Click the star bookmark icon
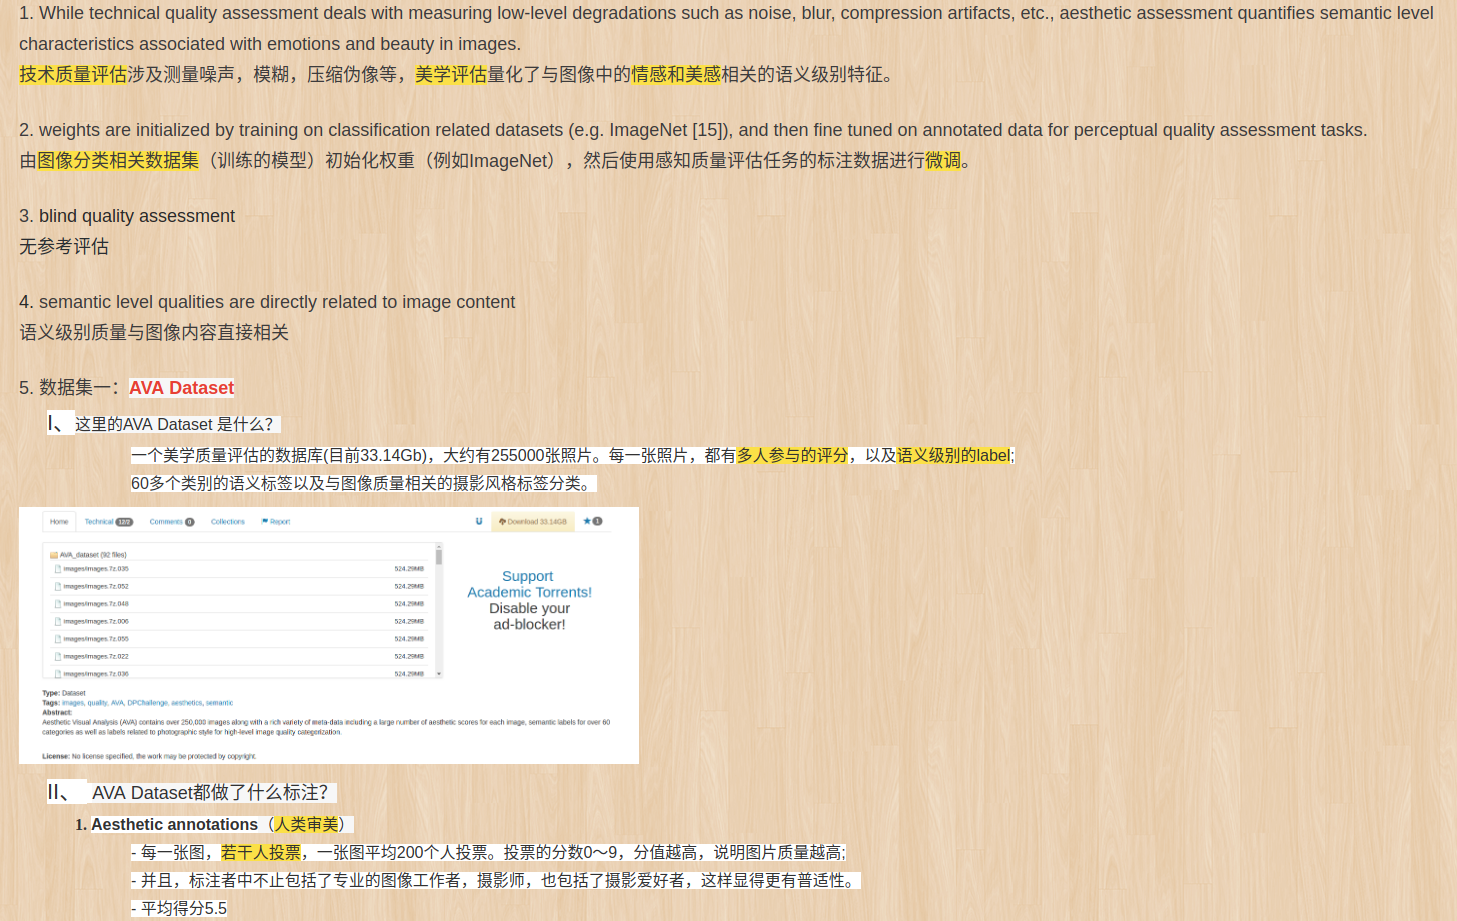 tap(587, 521)
